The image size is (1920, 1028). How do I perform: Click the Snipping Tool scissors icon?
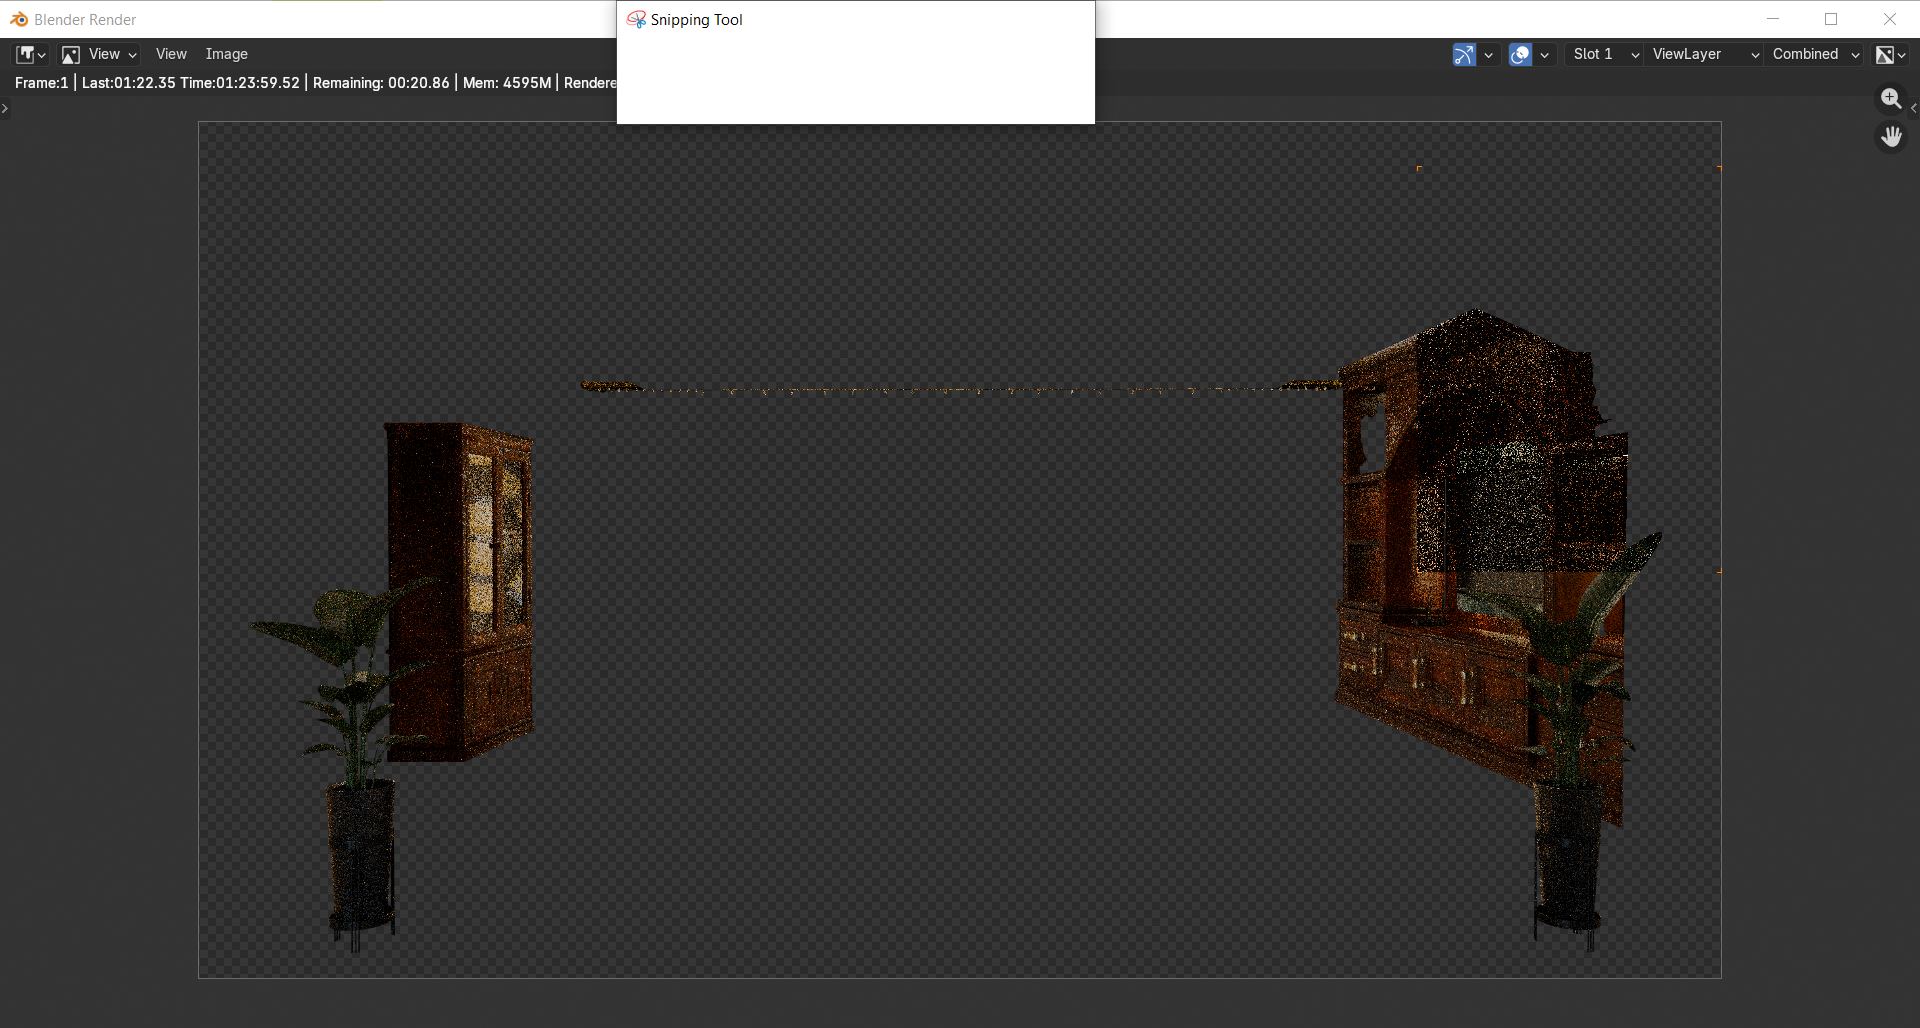636,19
